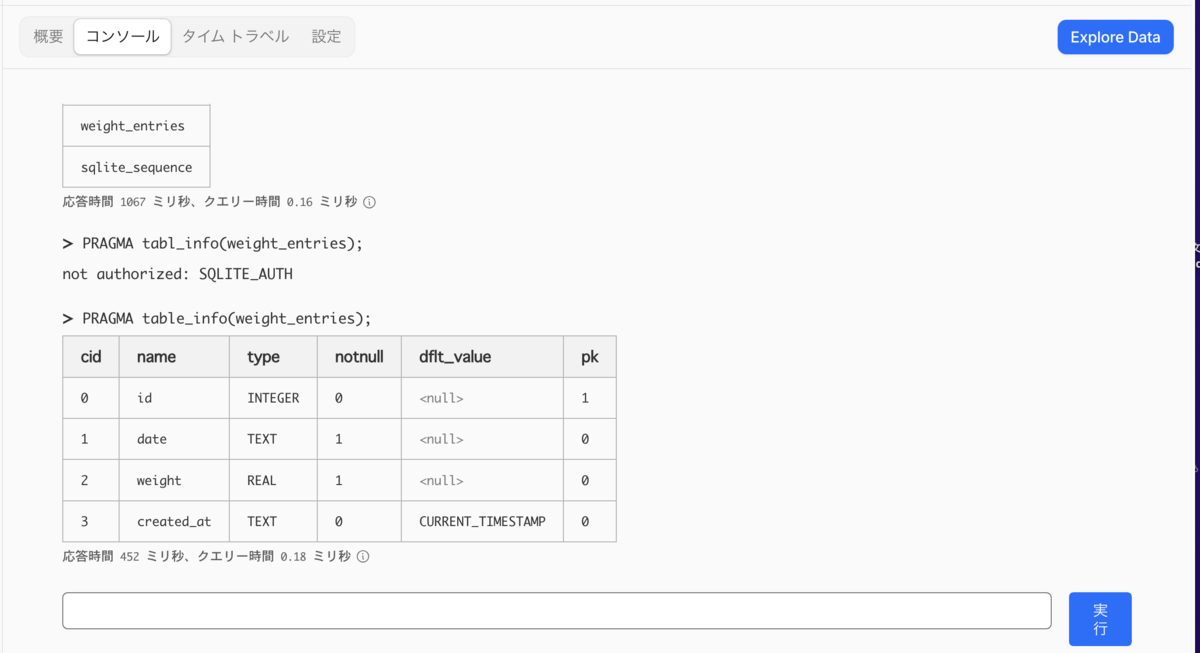Select the CURRENT_TIMESTAMP default value cell
Viewport: 1200px width, 653px height.
coord(482,521)
